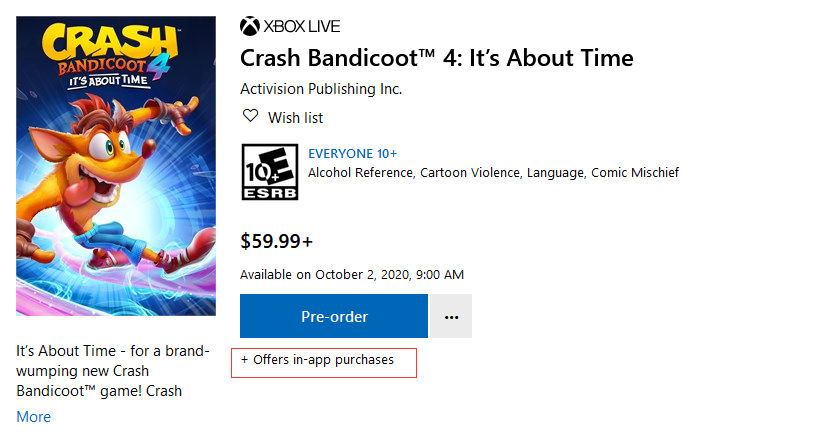Click the plus sign before in-app offers

click(x=245, y=360)
